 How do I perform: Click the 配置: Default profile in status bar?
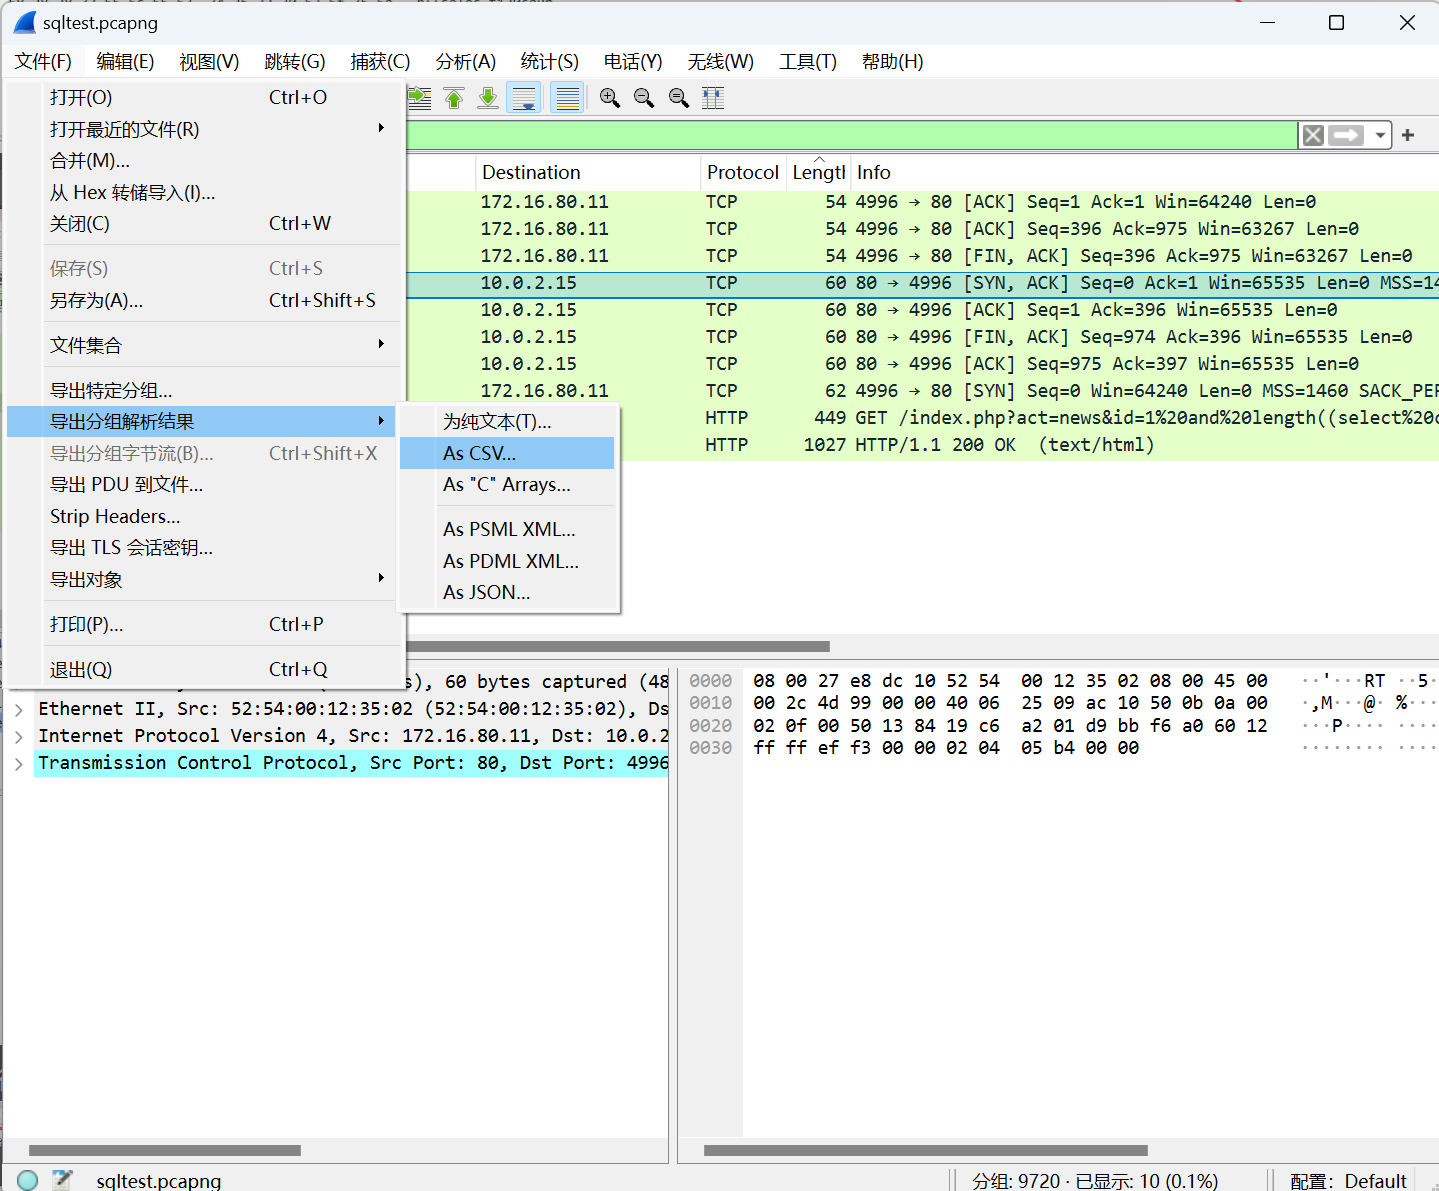pos(1348,1181)
